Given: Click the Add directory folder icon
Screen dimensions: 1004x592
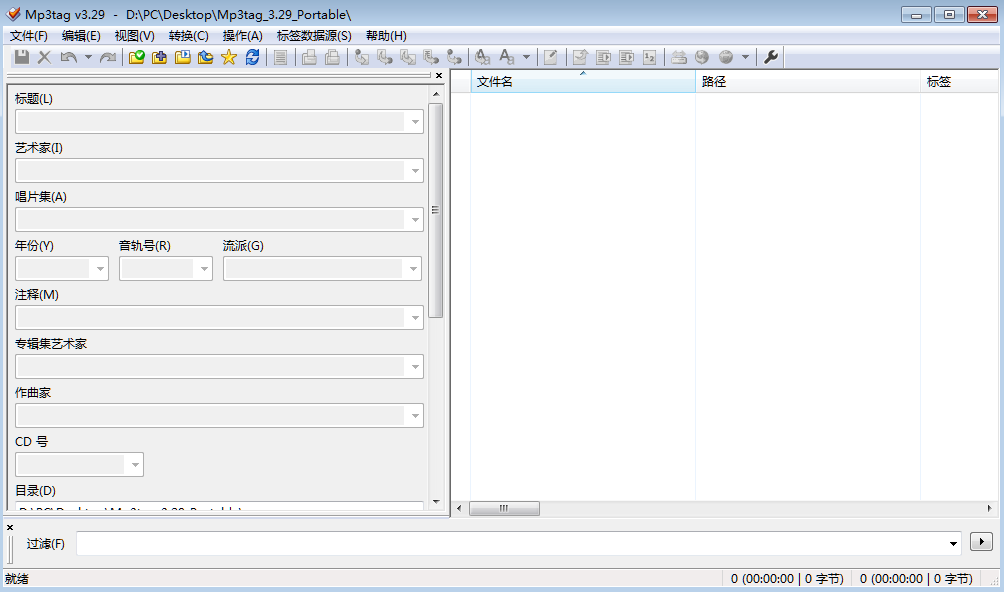Looking at the screenshot, I should 160,58.
